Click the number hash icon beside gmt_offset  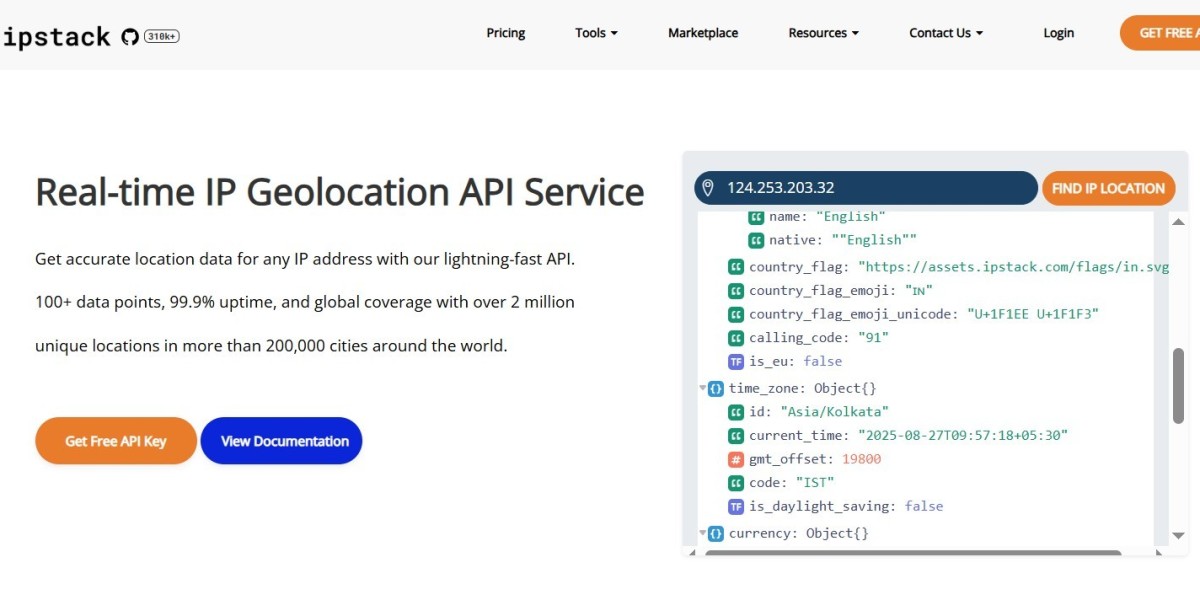tap(736, 459)
